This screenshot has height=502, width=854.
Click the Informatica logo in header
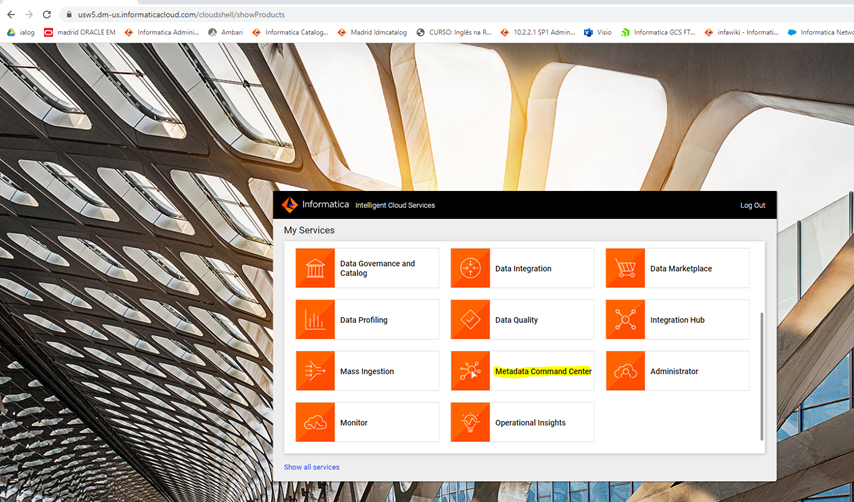point(315,205)
